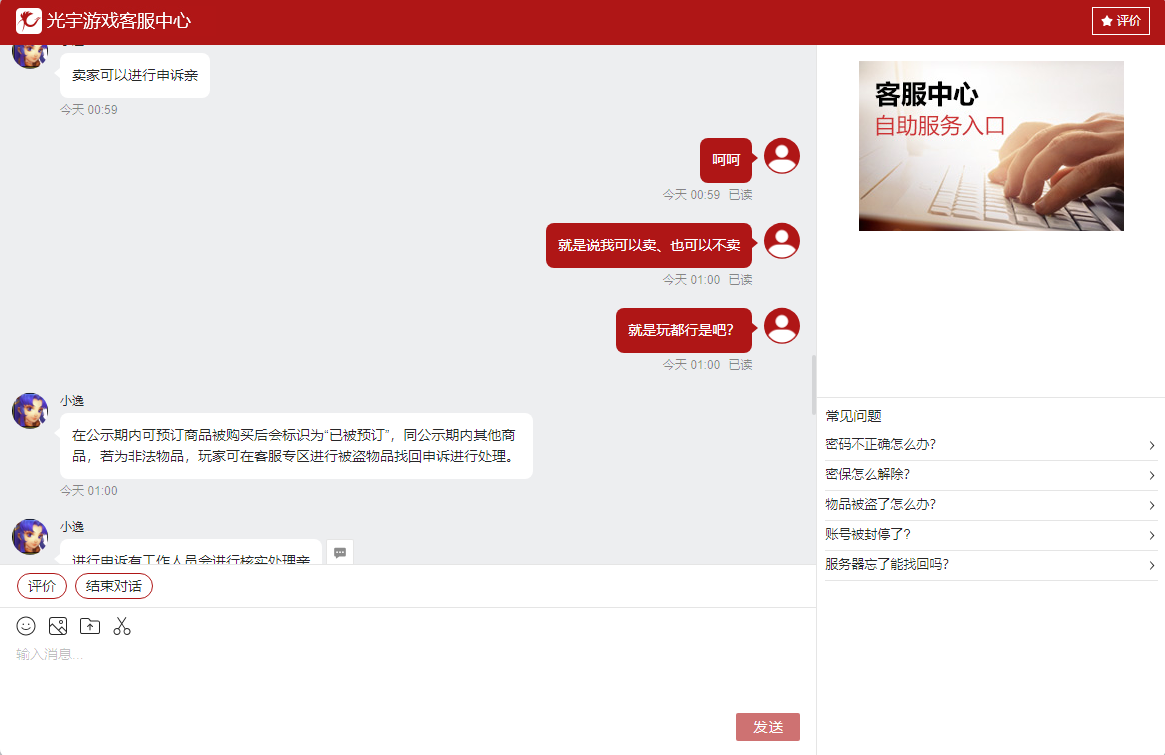
Task: Open 账号被封停了? FAQ entry
Action: pos(990,535)
